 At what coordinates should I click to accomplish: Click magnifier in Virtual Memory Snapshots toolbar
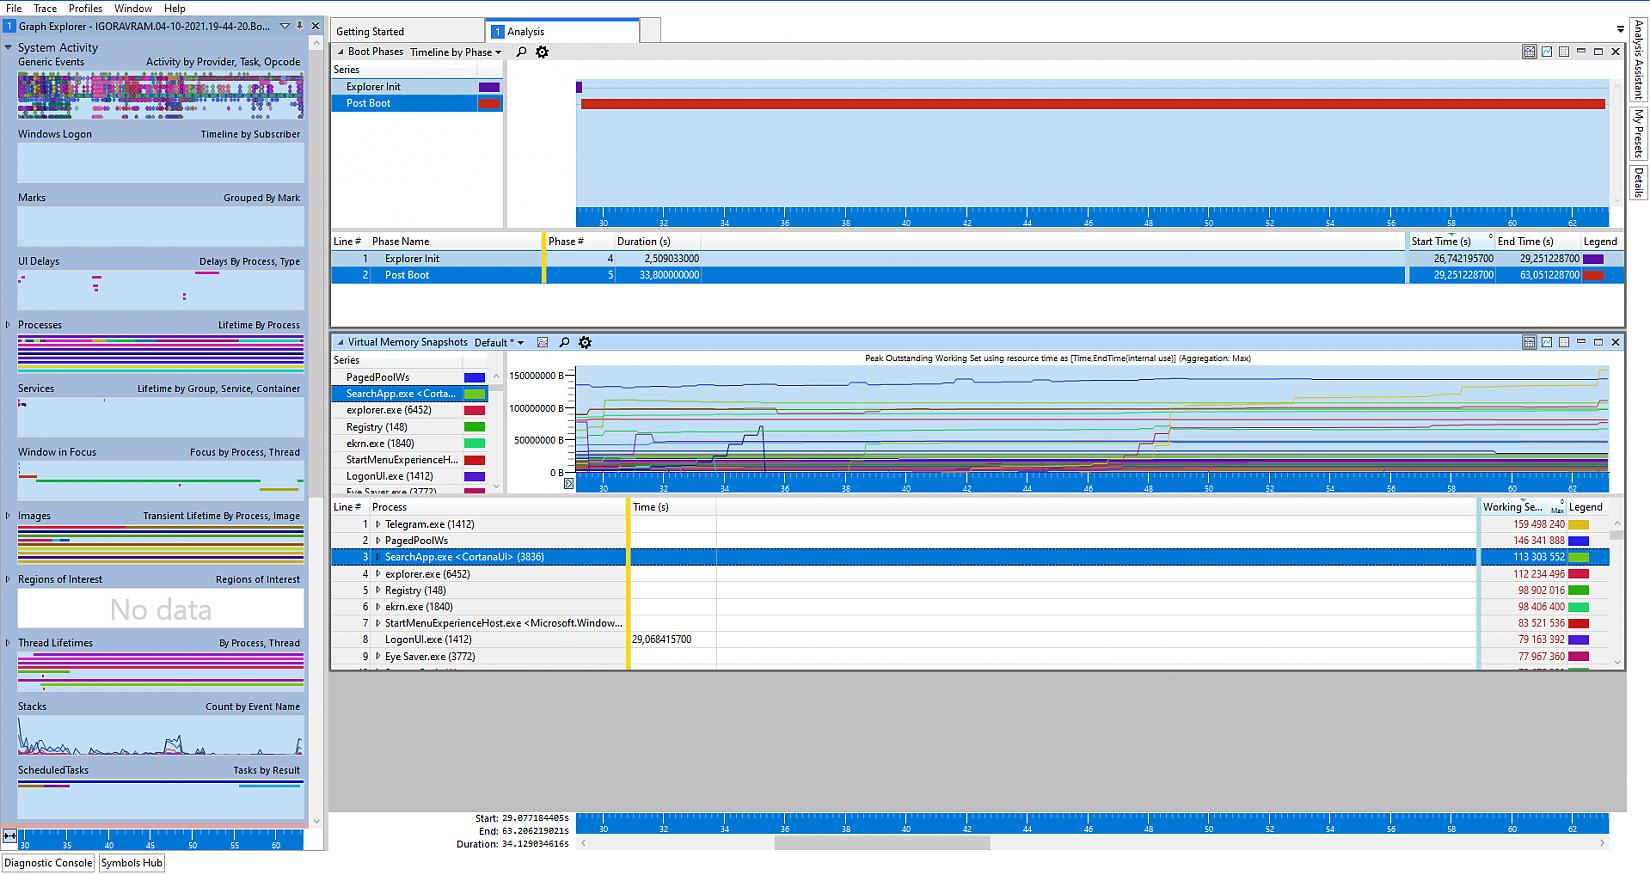(x=564, y=342)
